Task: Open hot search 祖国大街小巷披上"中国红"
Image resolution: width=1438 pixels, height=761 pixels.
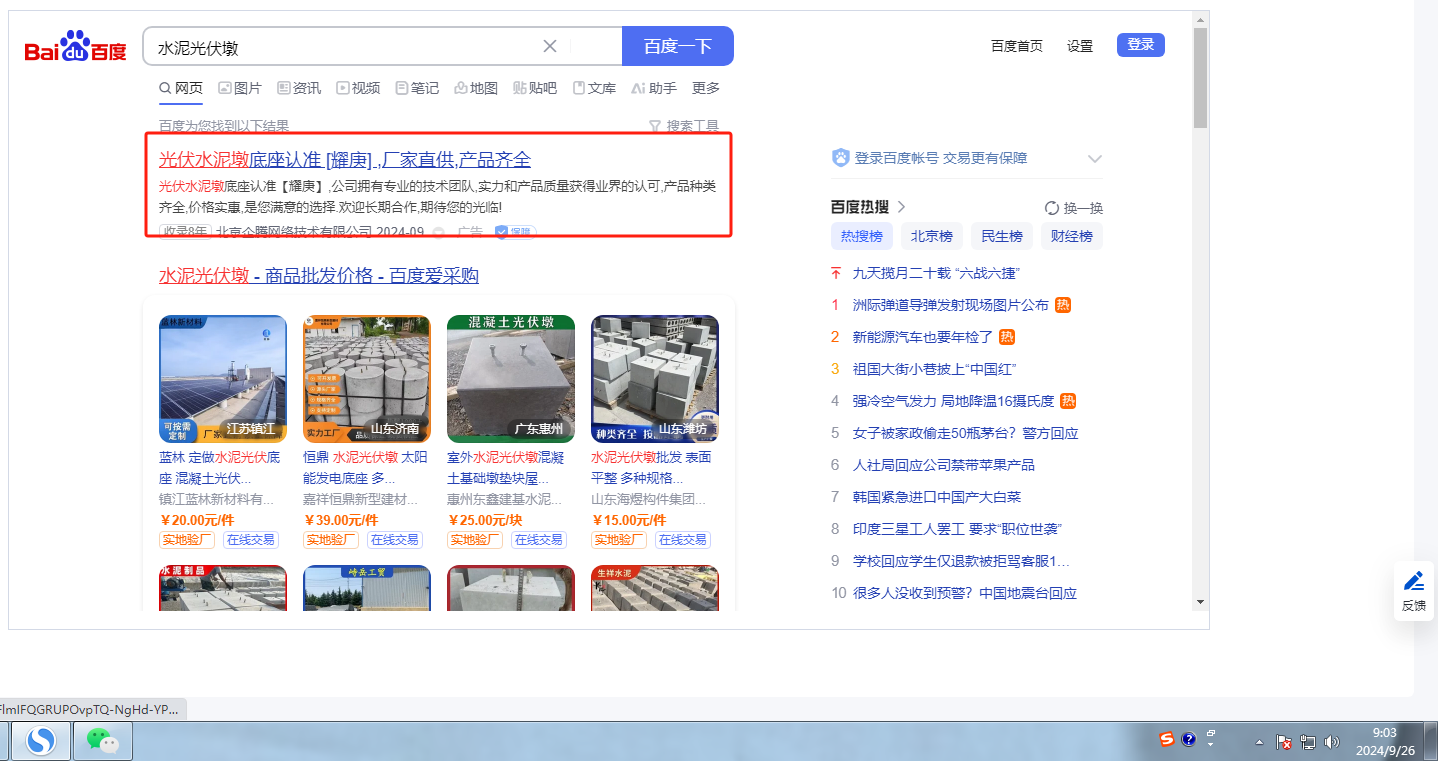Action: (934, 369)
